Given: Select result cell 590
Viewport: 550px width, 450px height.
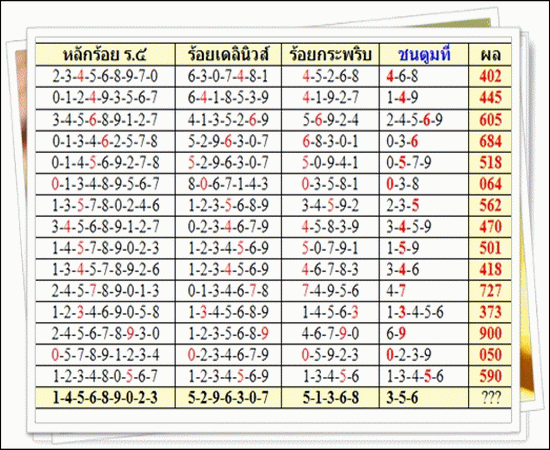Looking at the screenshot, I should coord(490,376).
